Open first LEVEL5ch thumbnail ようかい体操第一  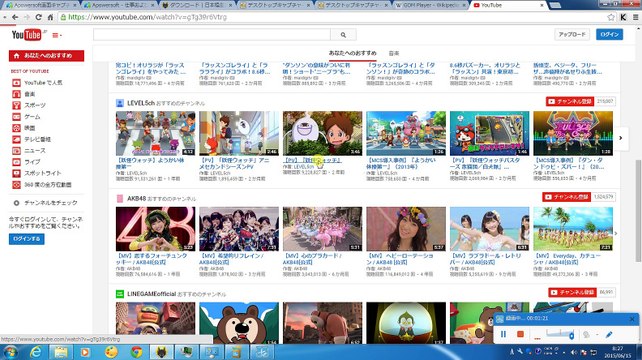155,133
